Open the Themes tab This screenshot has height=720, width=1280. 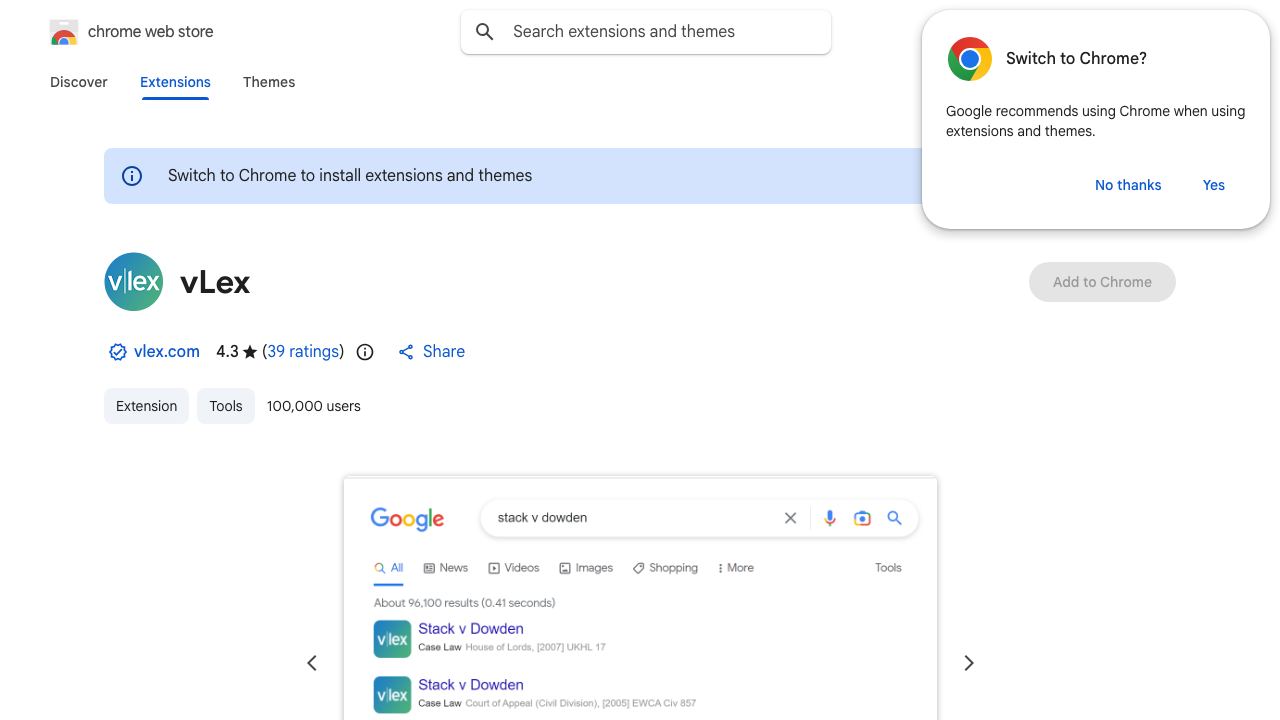(269, 82)
